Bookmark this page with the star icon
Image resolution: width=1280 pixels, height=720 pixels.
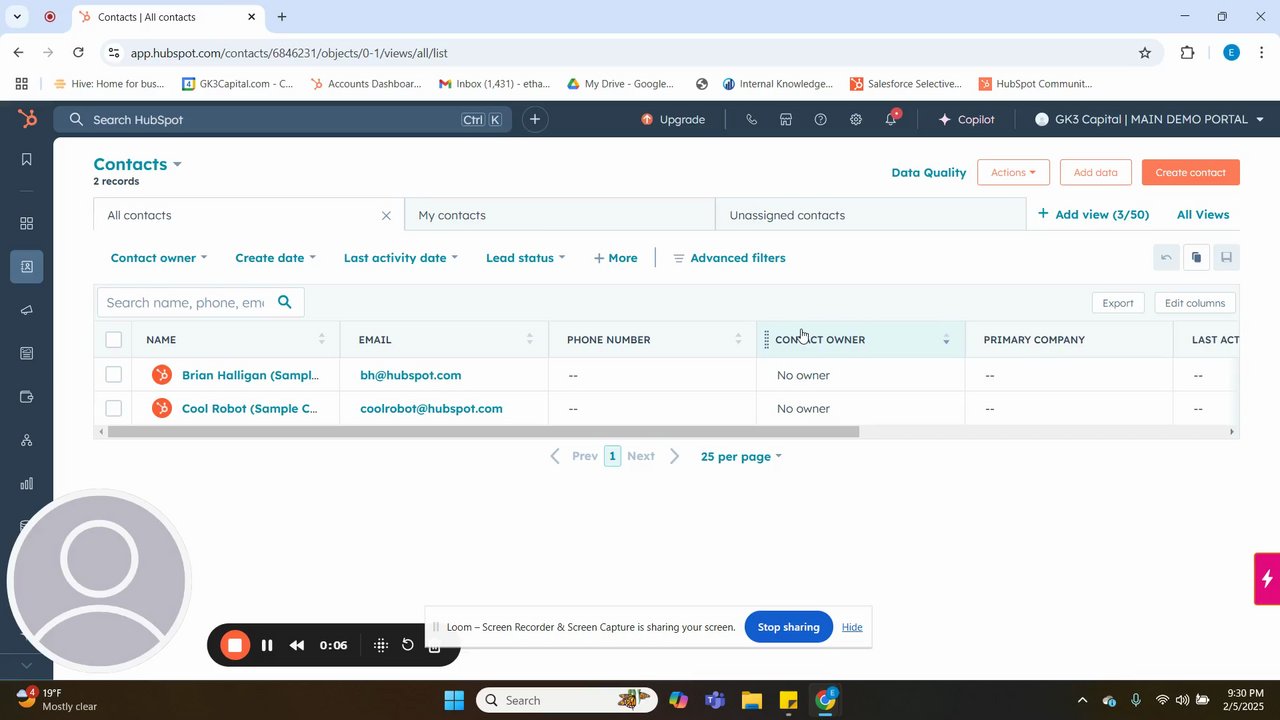pos(1145,53)
